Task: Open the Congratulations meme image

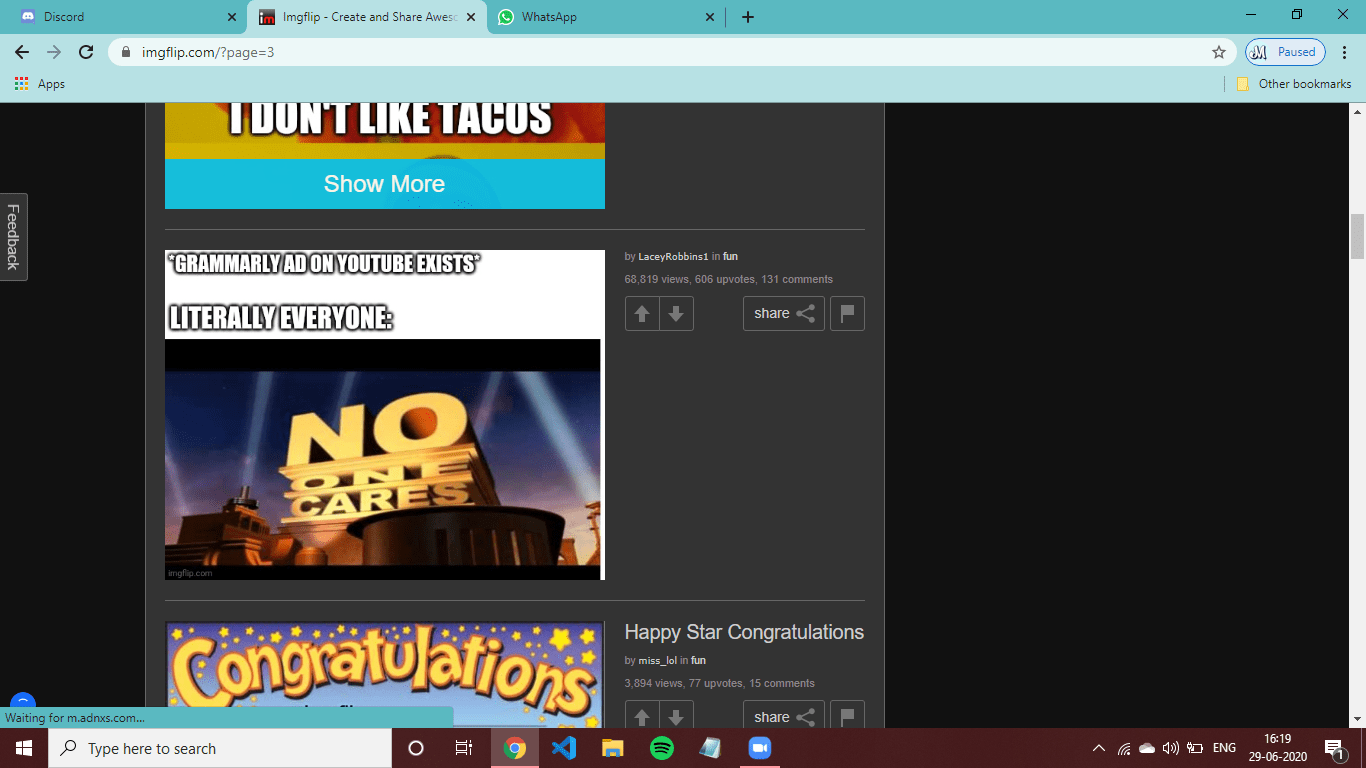Action: click(385, 675)
